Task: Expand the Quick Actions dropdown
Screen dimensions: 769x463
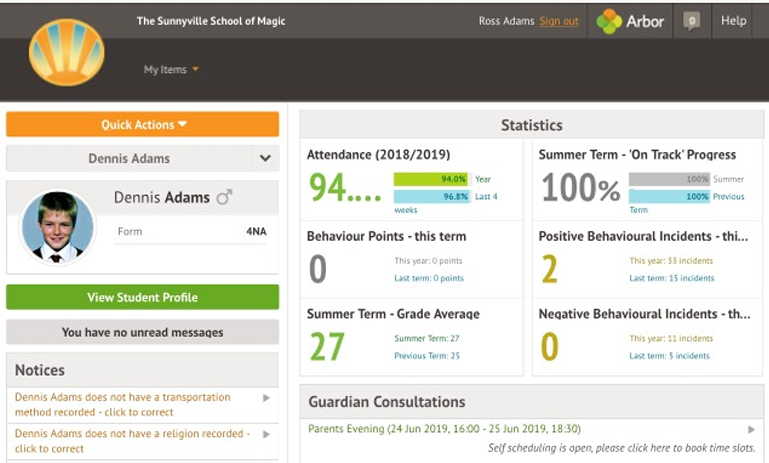Action: click(143, 125)
